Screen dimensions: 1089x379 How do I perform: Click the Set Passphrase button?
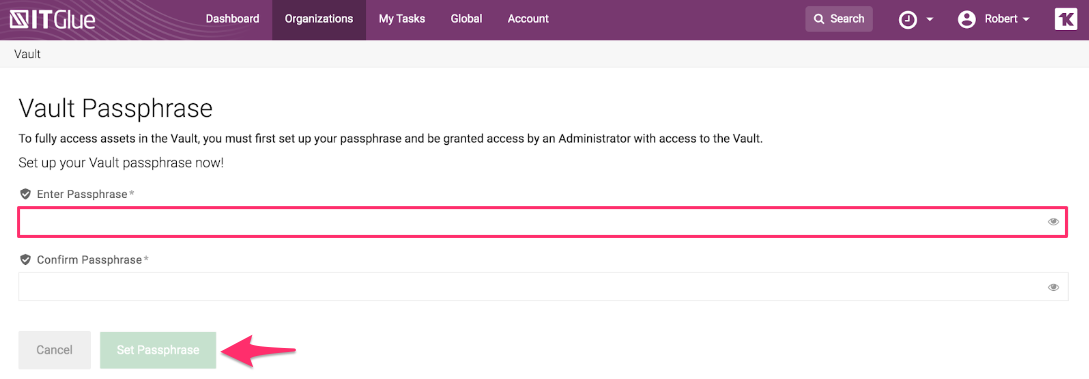point(158,350)
